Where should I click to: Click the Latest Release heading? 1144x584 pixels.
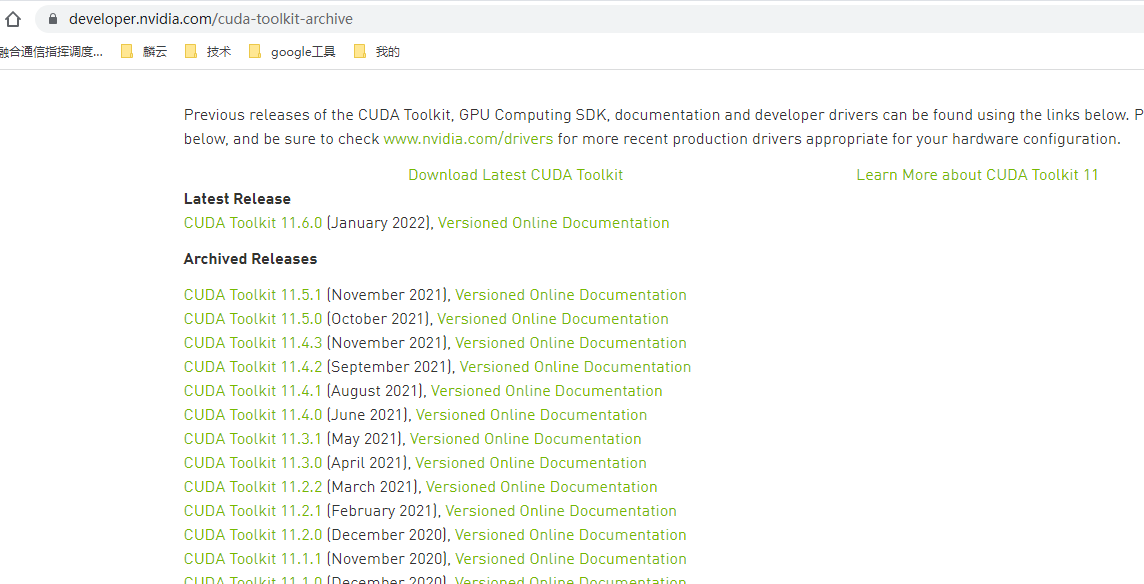click(x=237, y=199)
